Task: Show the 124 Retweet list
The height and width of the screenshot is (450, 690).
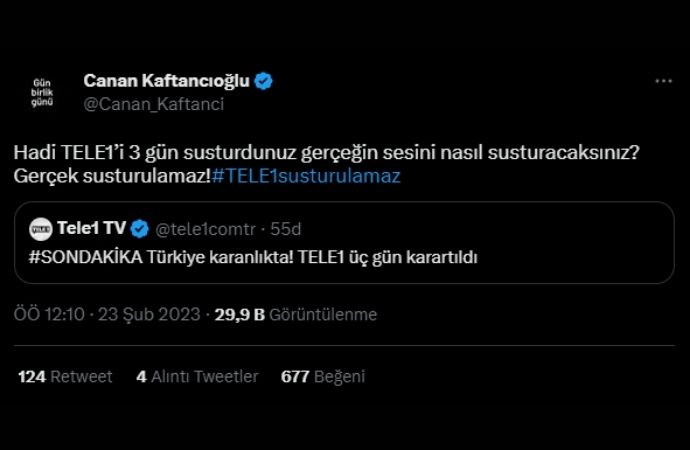Action: 65,377
